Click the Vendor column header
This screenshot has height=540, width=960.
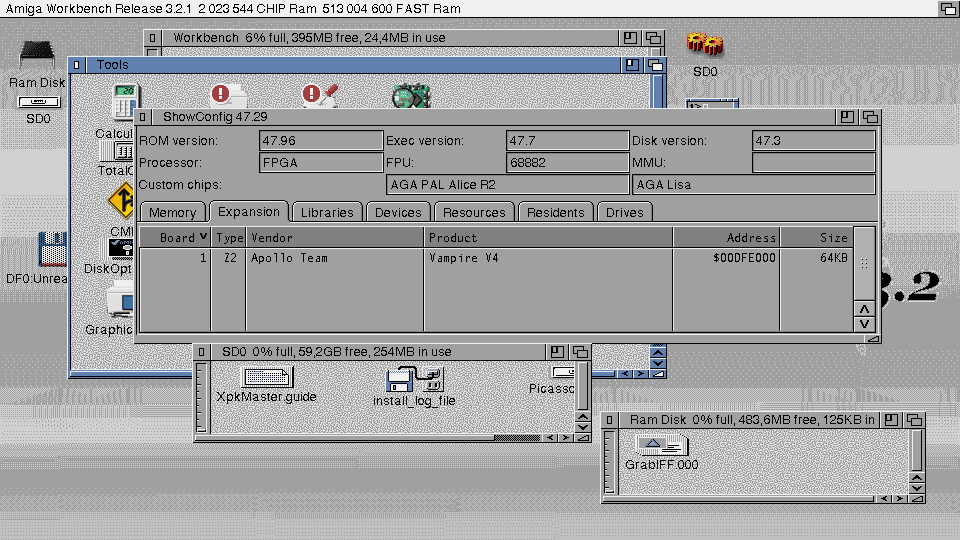click(x=335, y=238)
